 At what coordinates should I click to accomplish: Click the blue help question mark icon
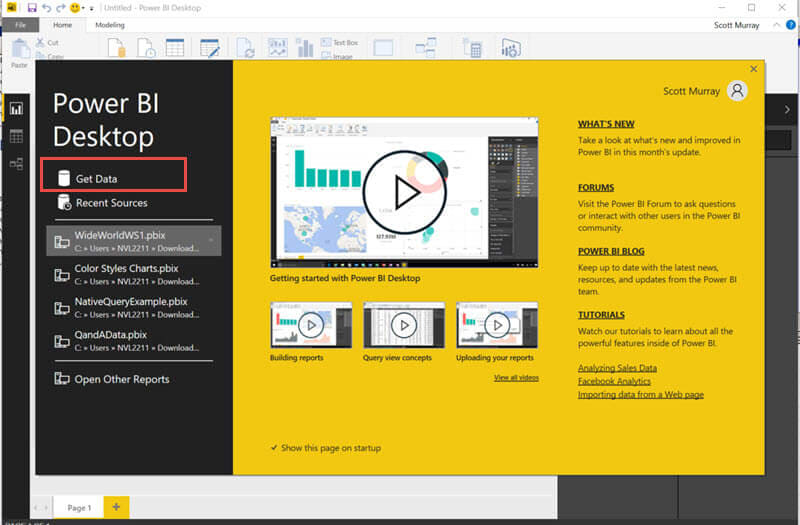pos(791,24)
